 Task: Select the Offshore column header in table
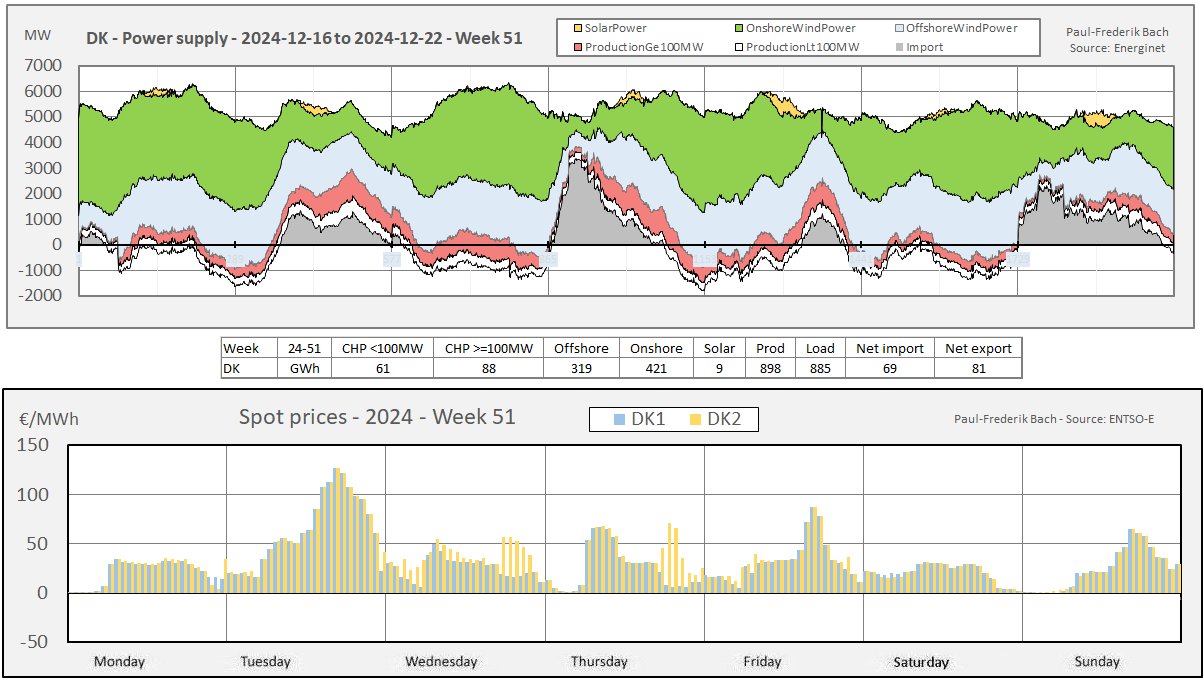[x=580, y=348]
